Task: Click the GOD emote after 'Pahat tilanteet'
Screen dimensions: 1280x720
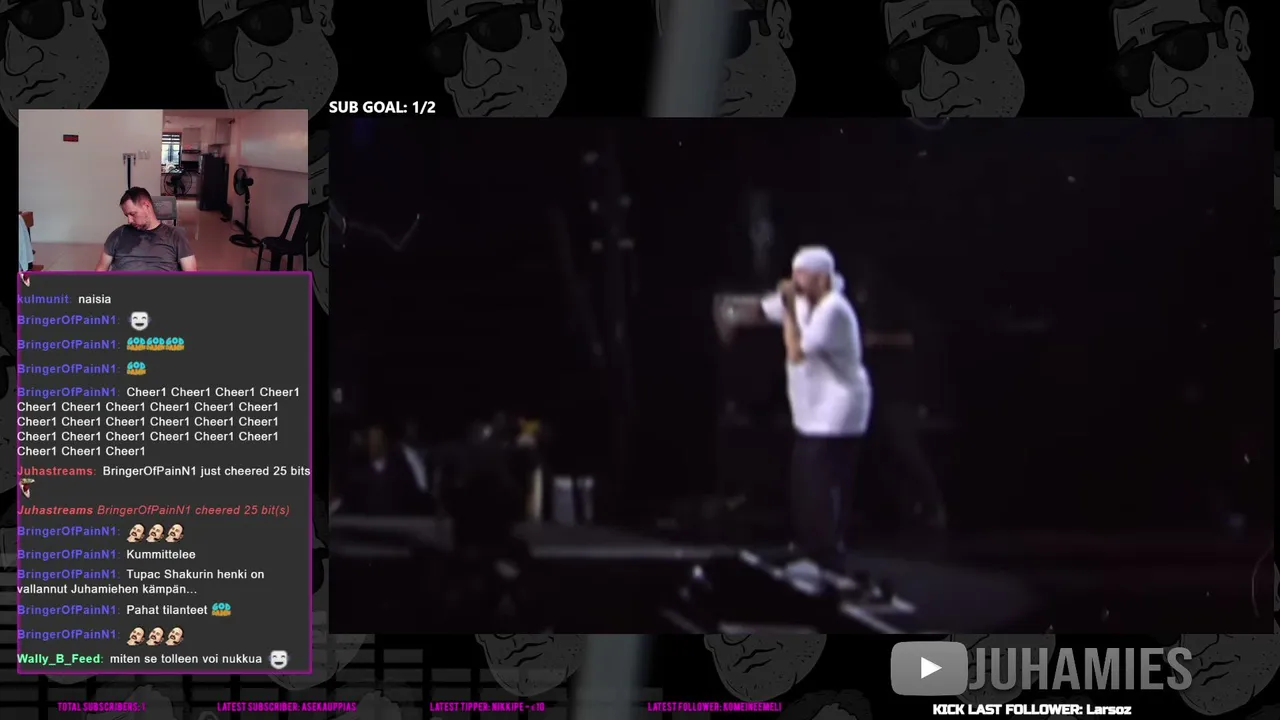Action: pyautogui.click(x=221, y=609)
